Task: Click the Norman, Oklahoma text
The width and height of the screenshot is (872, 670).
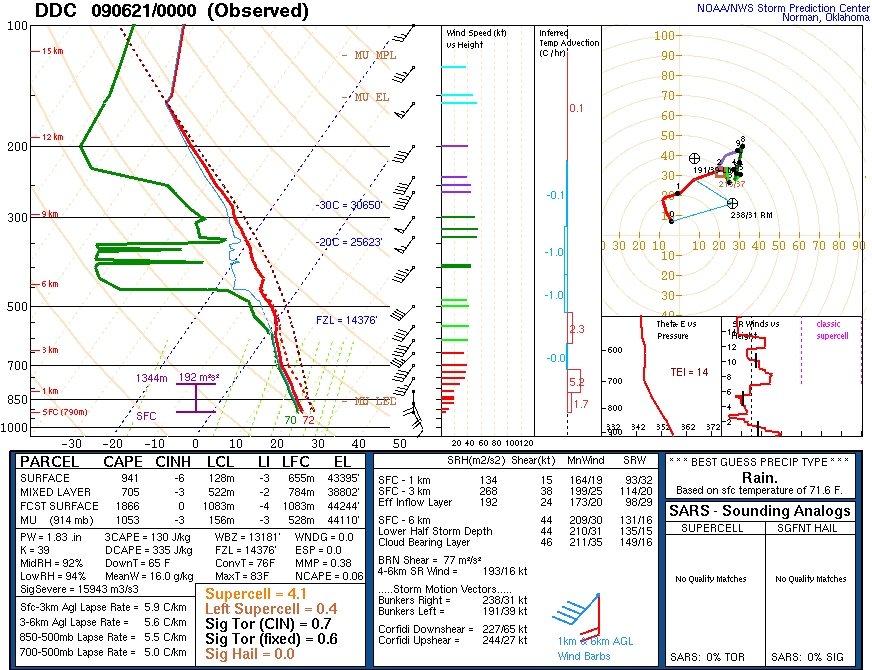Action: pyautogui.click(x=825, y=18)
